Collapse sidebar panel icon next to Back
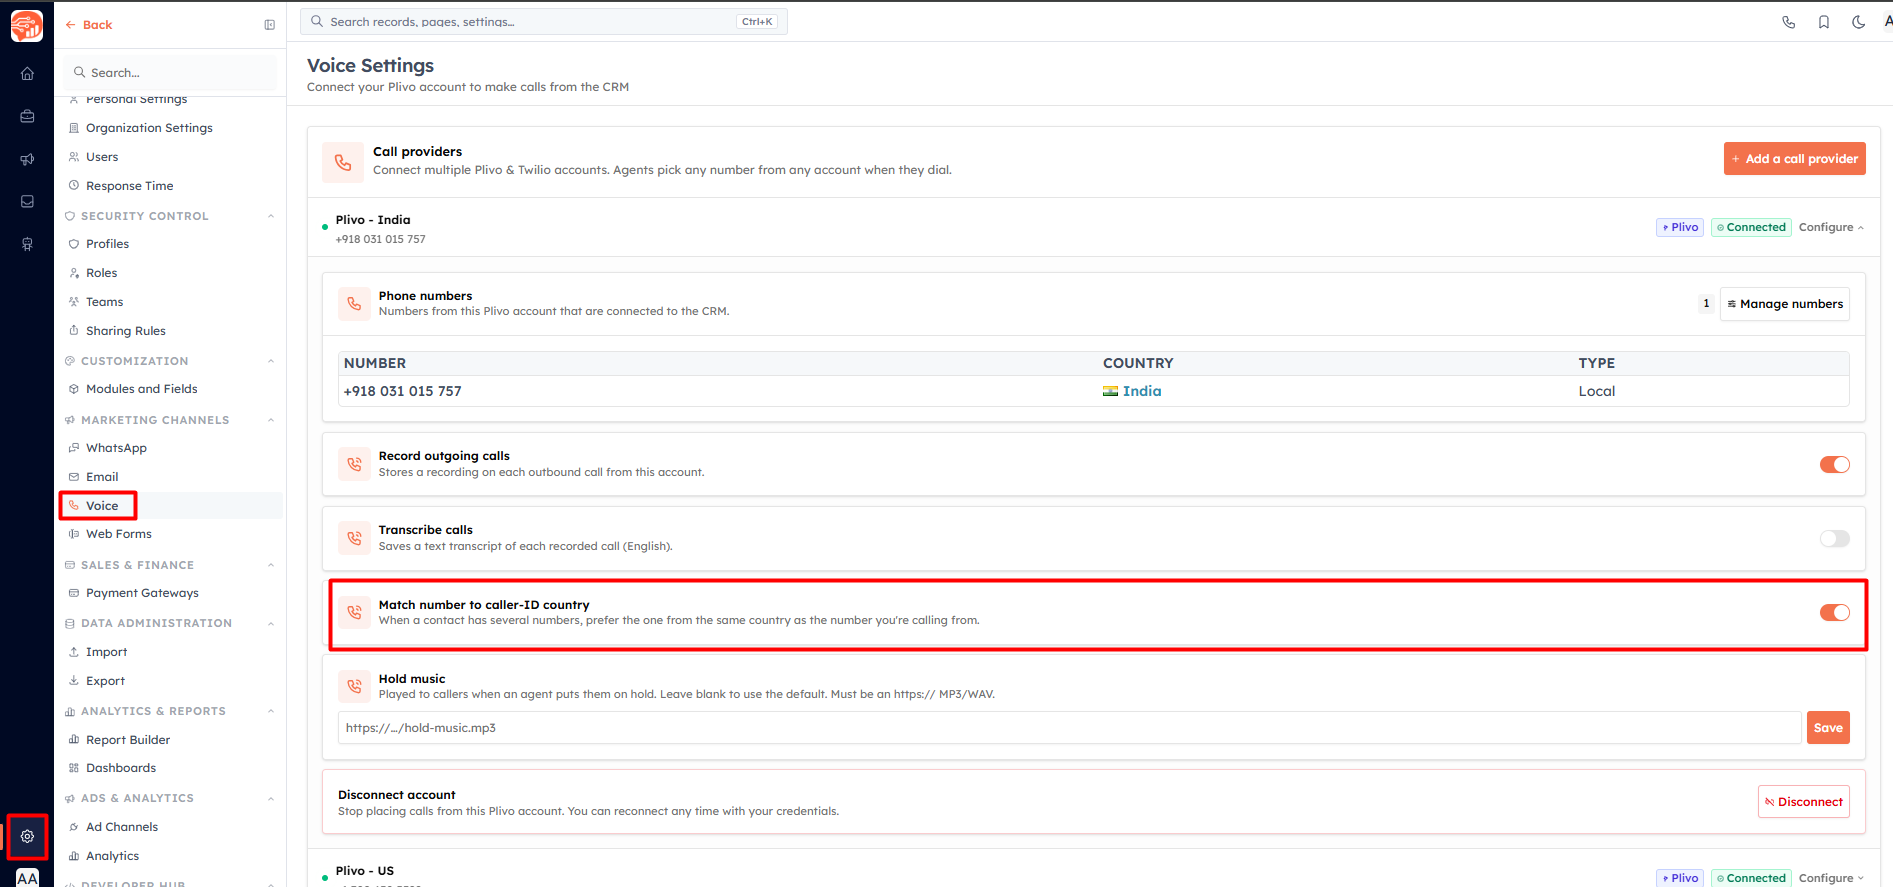This screenshot has width=1893, height=887. coord(269,25)
